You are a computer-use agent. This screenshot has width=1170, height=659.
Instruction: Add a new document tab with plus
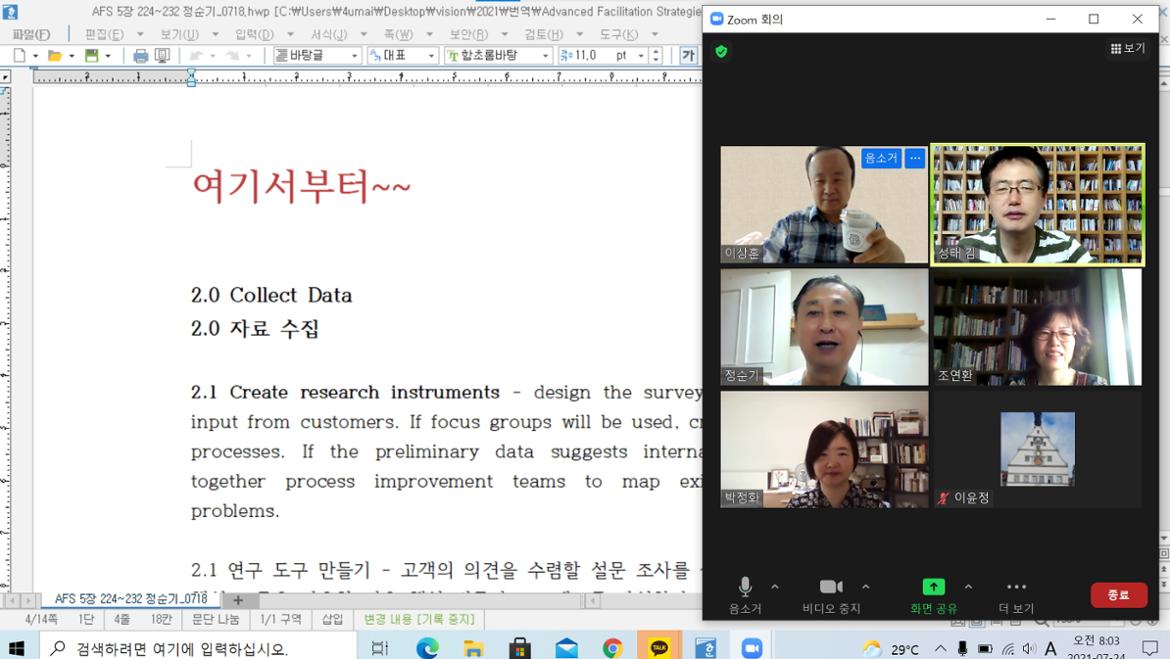[238, 600]
